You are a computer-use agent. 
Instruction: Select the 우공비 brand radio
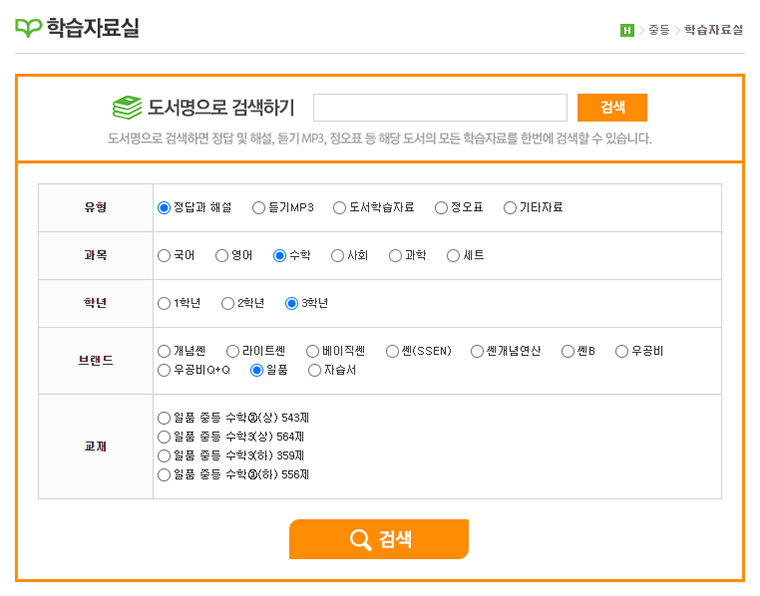coord(622,351)
